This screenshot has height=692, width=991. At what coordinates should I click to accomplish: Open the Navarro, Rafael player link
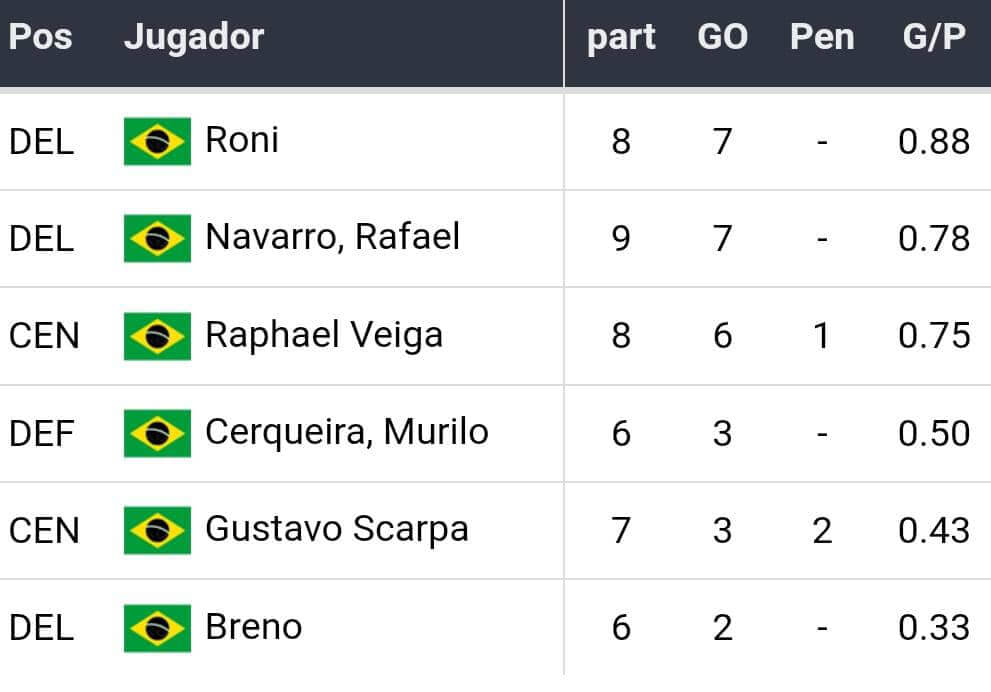pyautogui.click(x=332, y=237)
